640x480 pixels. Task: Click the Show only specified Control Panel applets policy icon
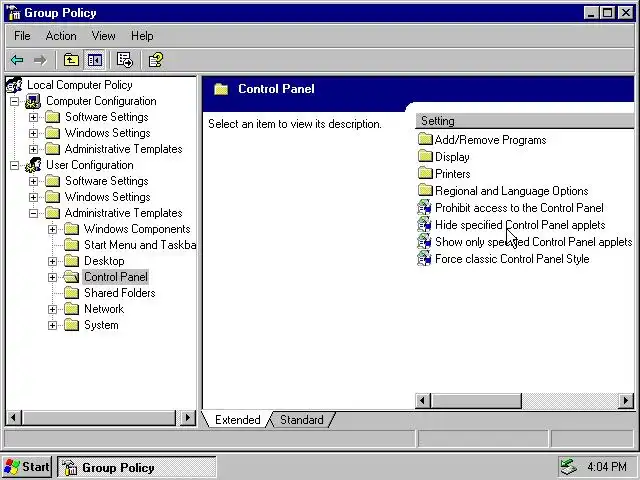[424, 242]
